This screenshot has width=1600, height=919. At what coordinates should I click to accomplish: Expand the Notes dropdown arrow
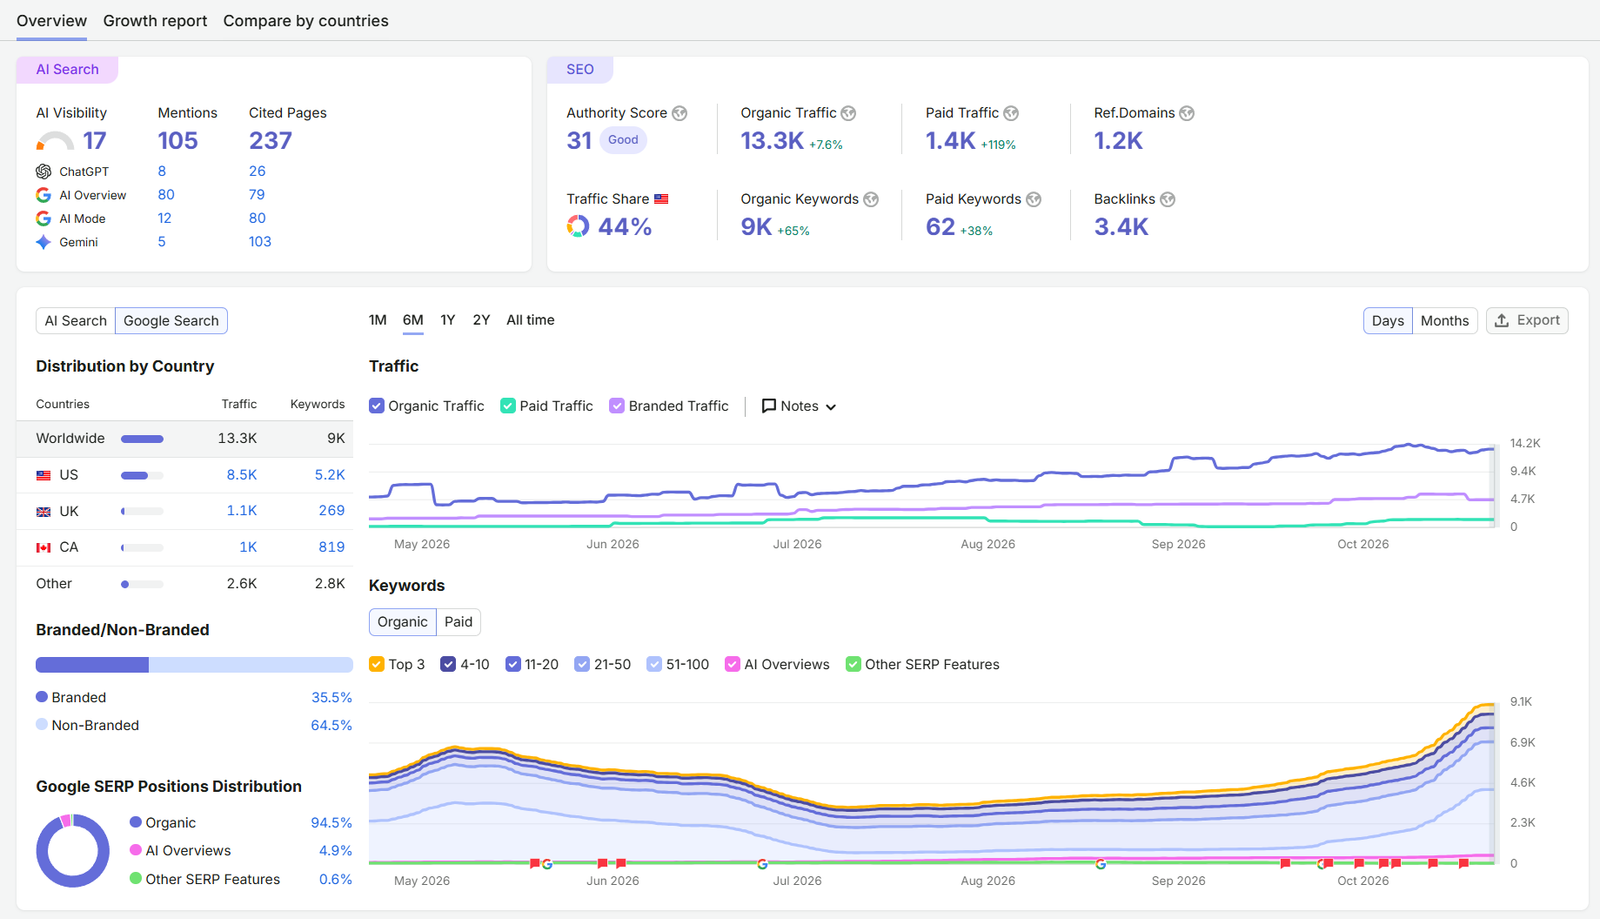tap(831, 407)
